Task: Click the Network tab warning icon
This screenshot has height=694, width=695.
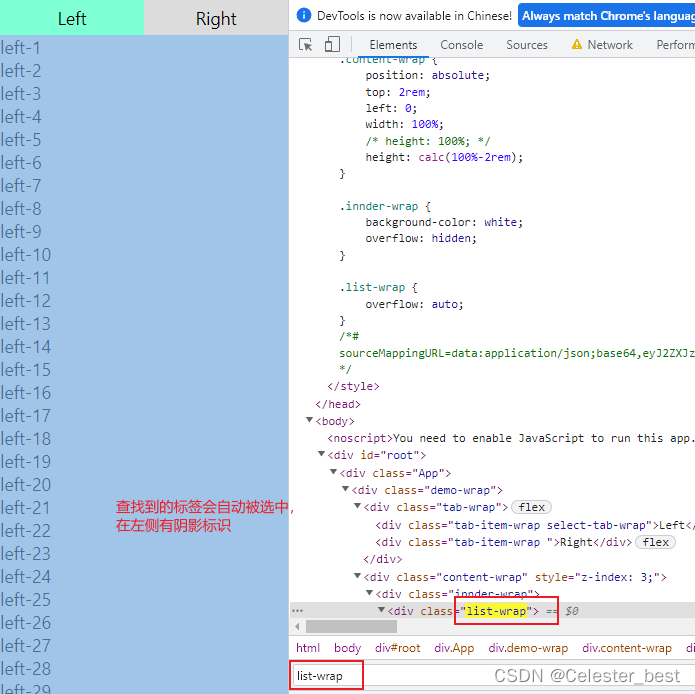Action: (577, 44)
